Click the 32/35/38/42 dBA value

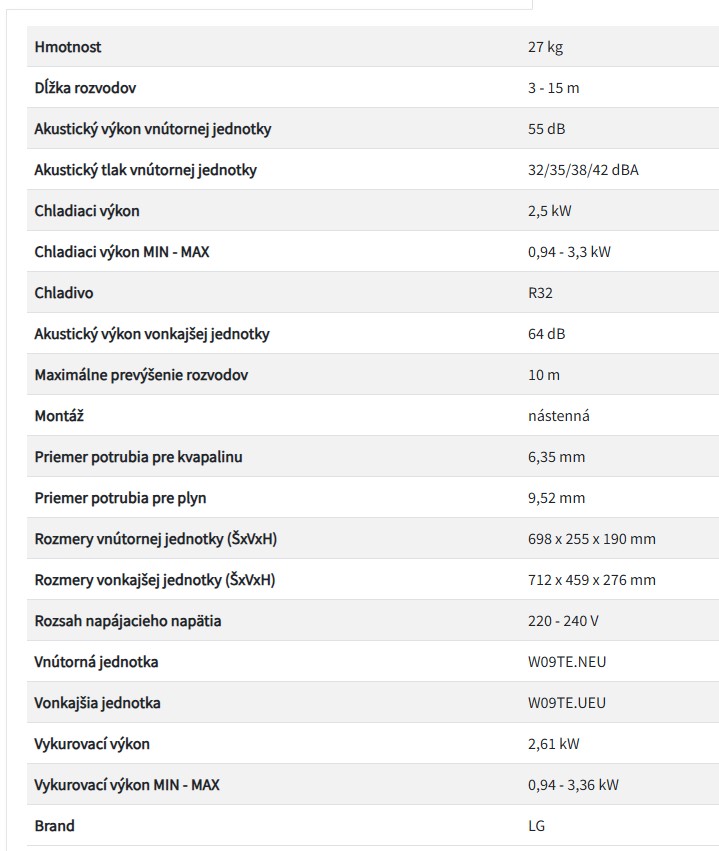click(583, 170)
